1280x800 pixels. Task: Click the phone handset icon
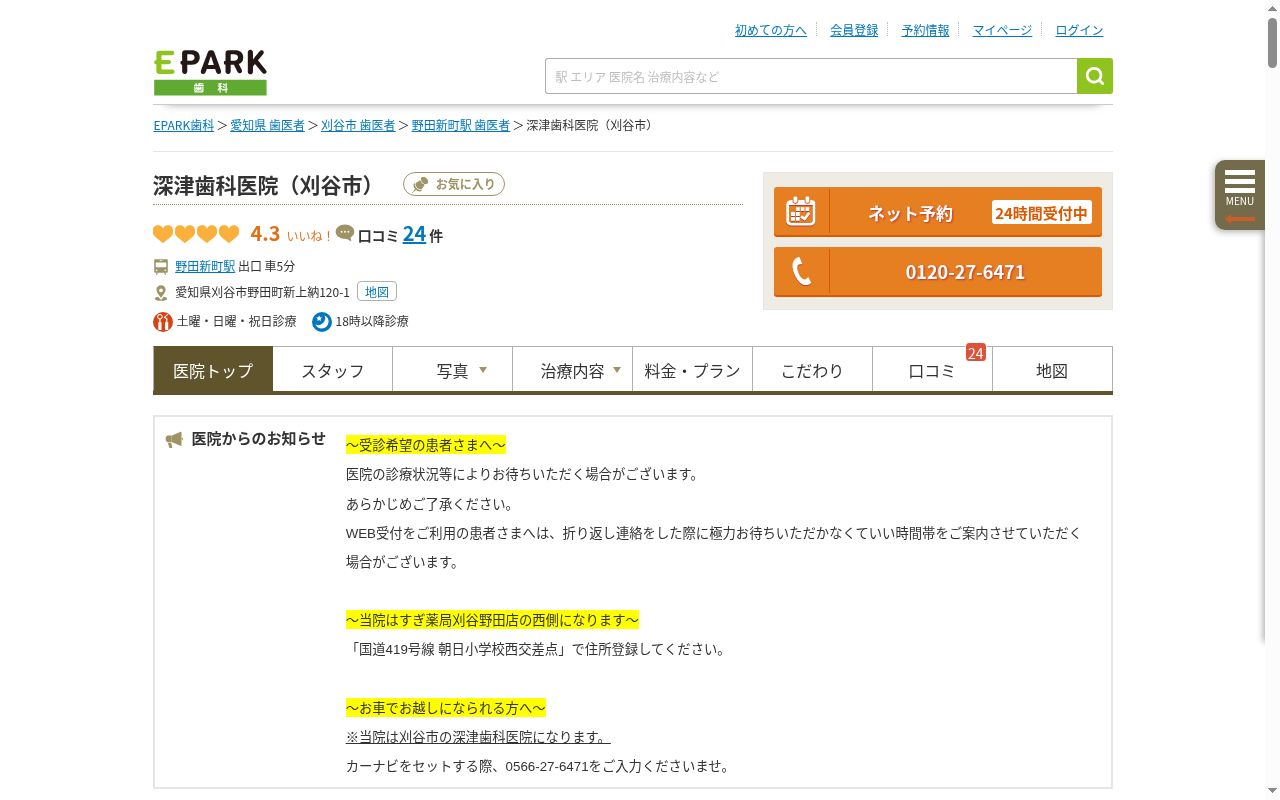tap(801, 271)
